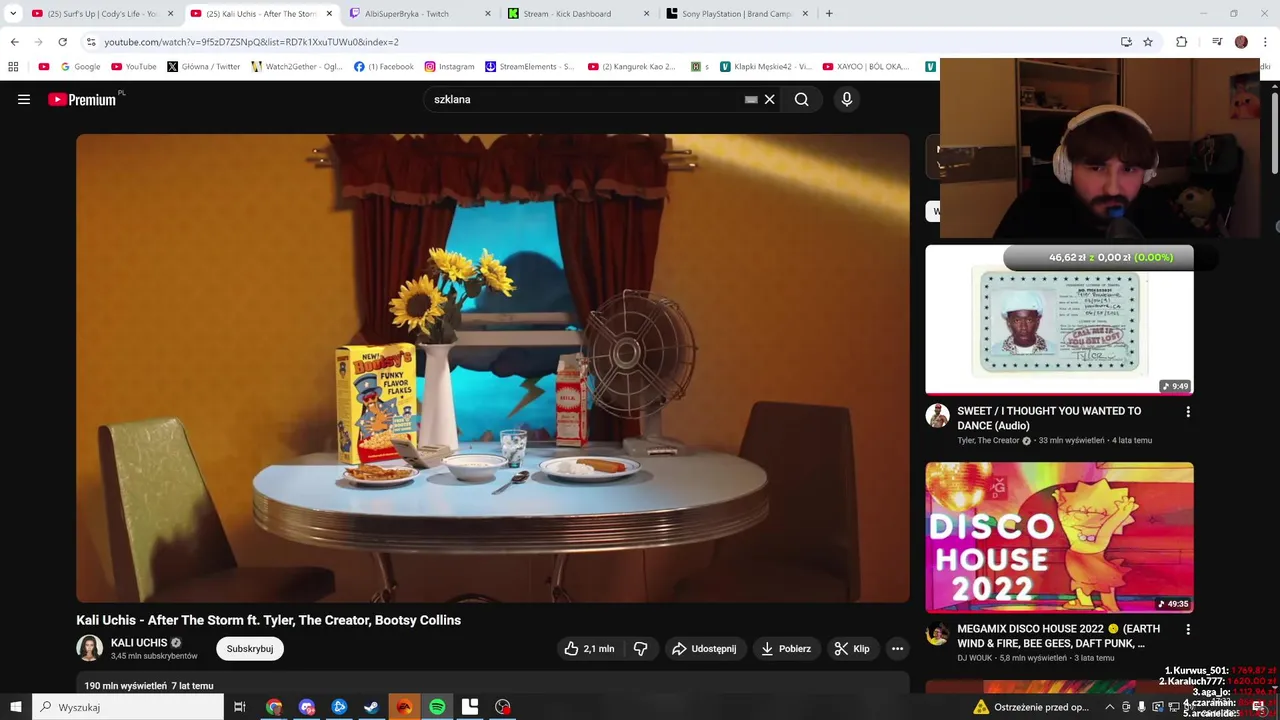Viewport: 1280px width, 720px height.
Task: Clear the search text with the X icon
Action: 769,99
